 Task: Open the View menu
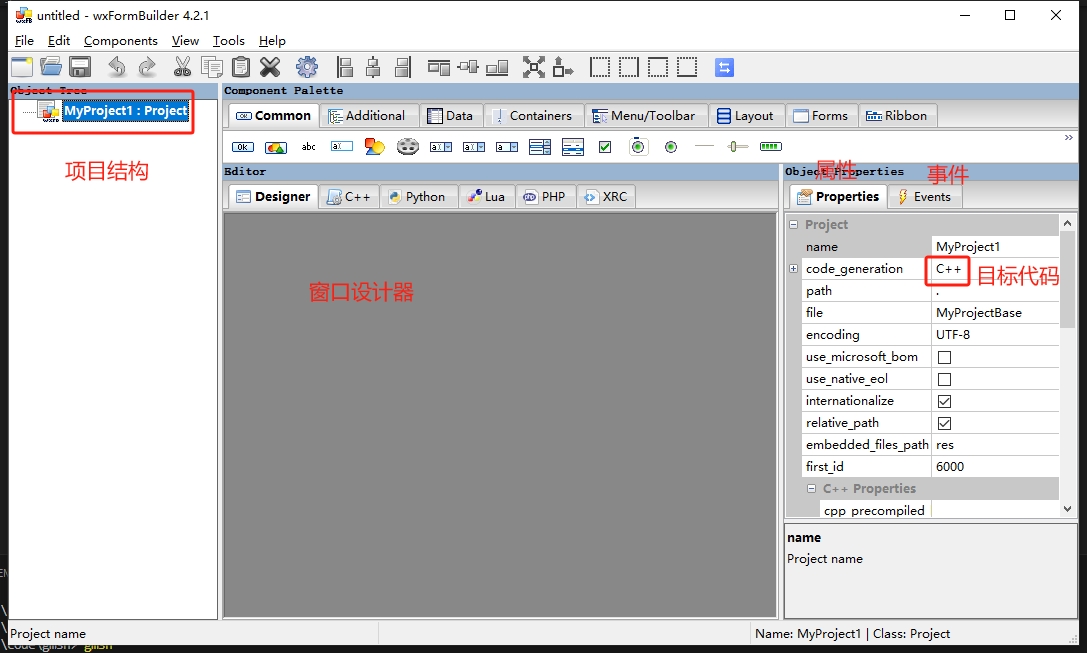click(185, 41)
